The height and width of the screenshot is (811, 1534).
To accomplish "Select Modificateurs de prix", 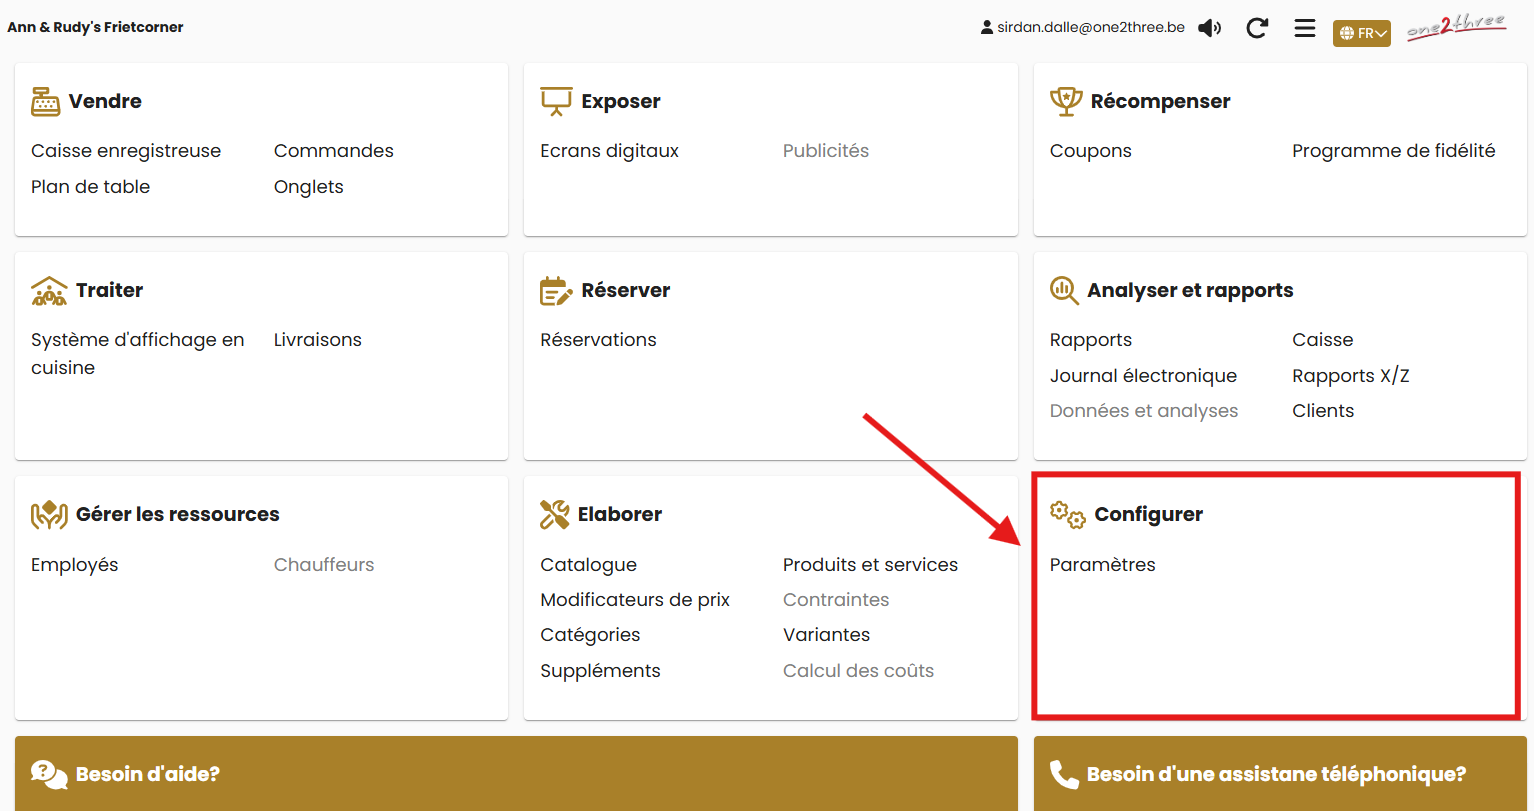I will tap(635, 600).
